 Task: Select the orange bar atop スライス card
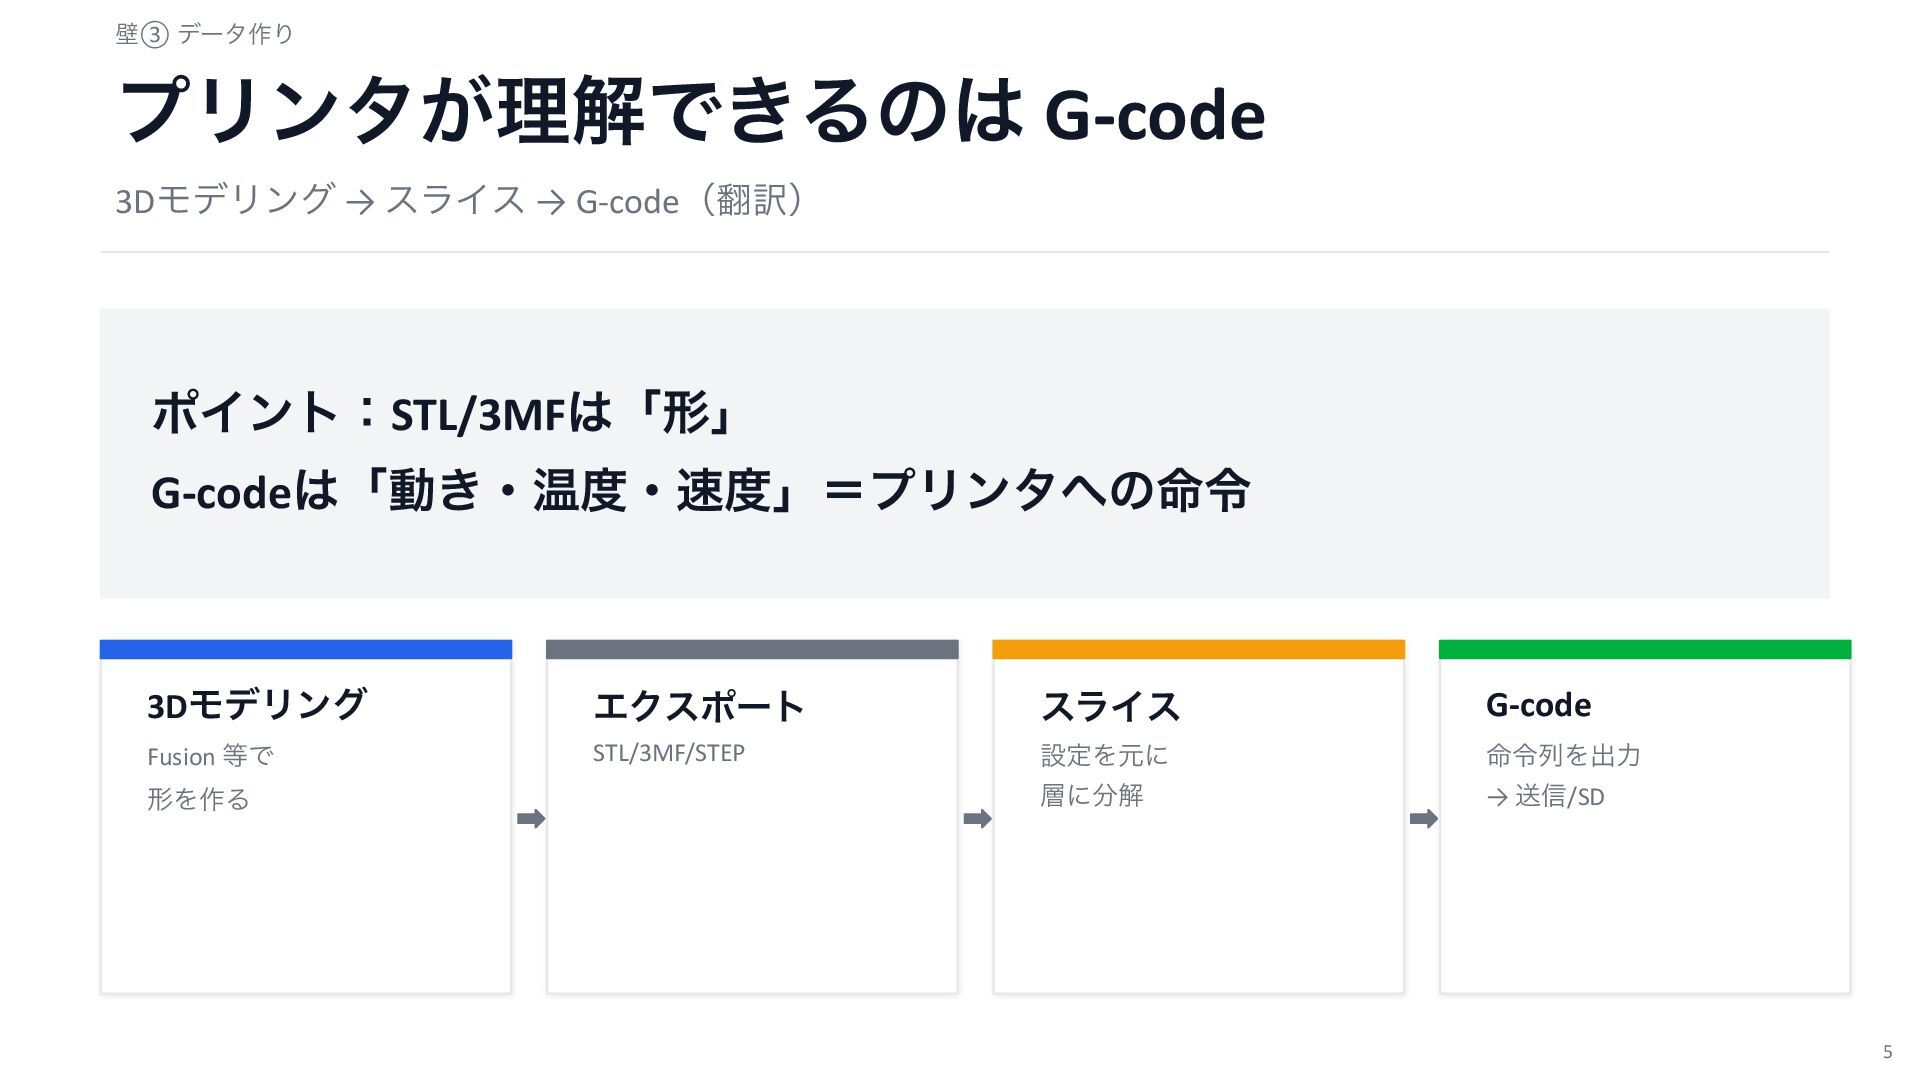[1198, 650]
